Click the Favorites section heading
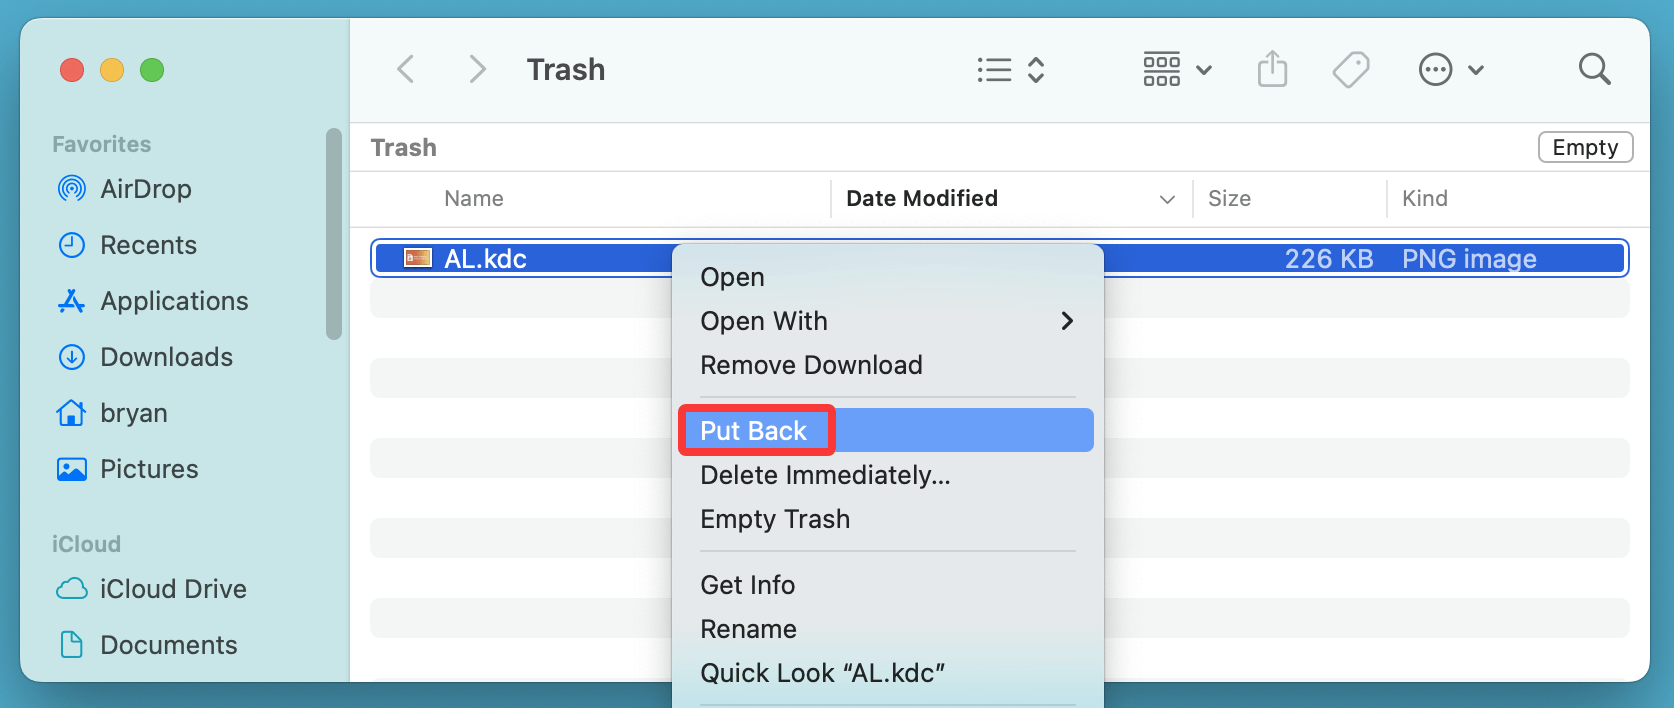Viewport: 1674px width, 708px height. point(102,144)
